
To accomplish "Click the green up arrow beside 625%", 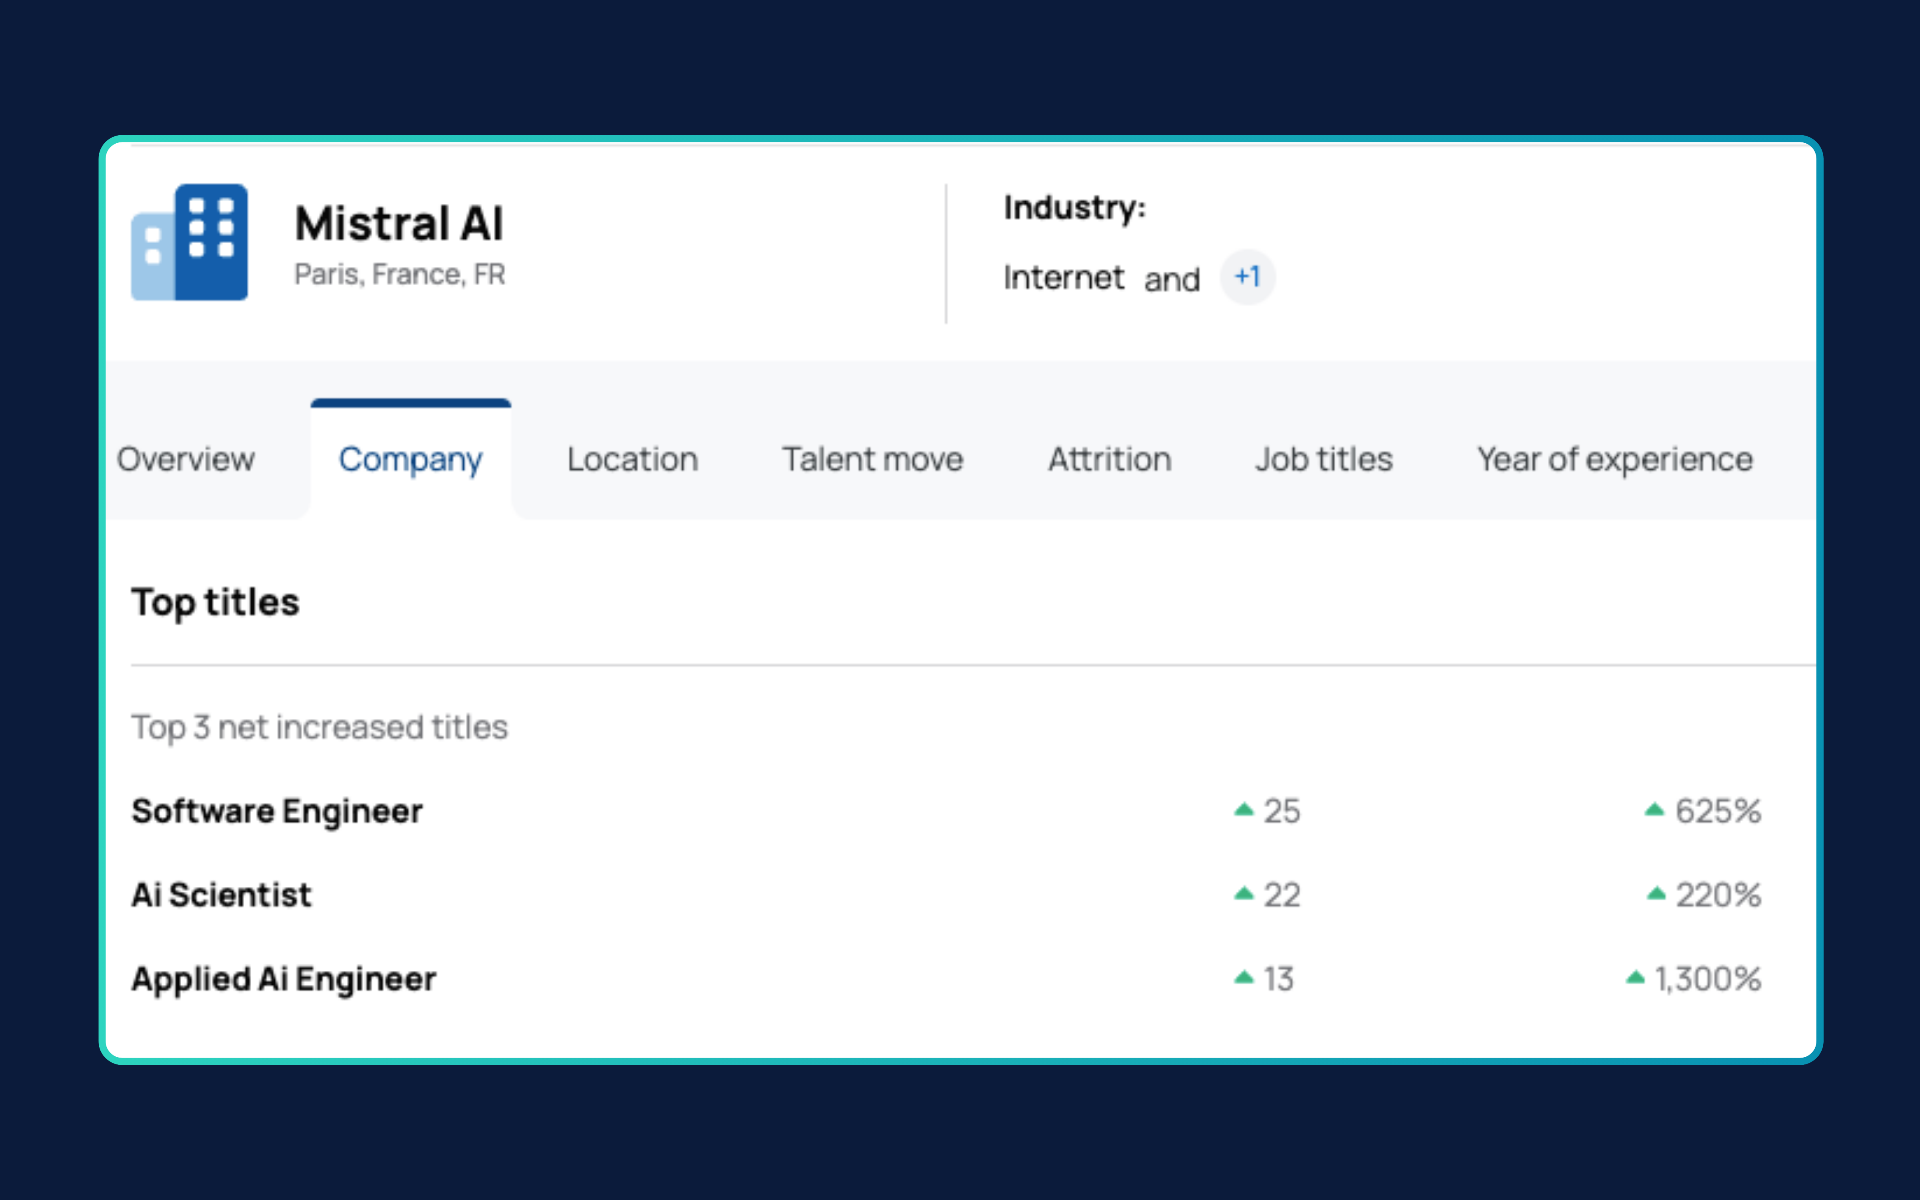I will click(1655, 810).
